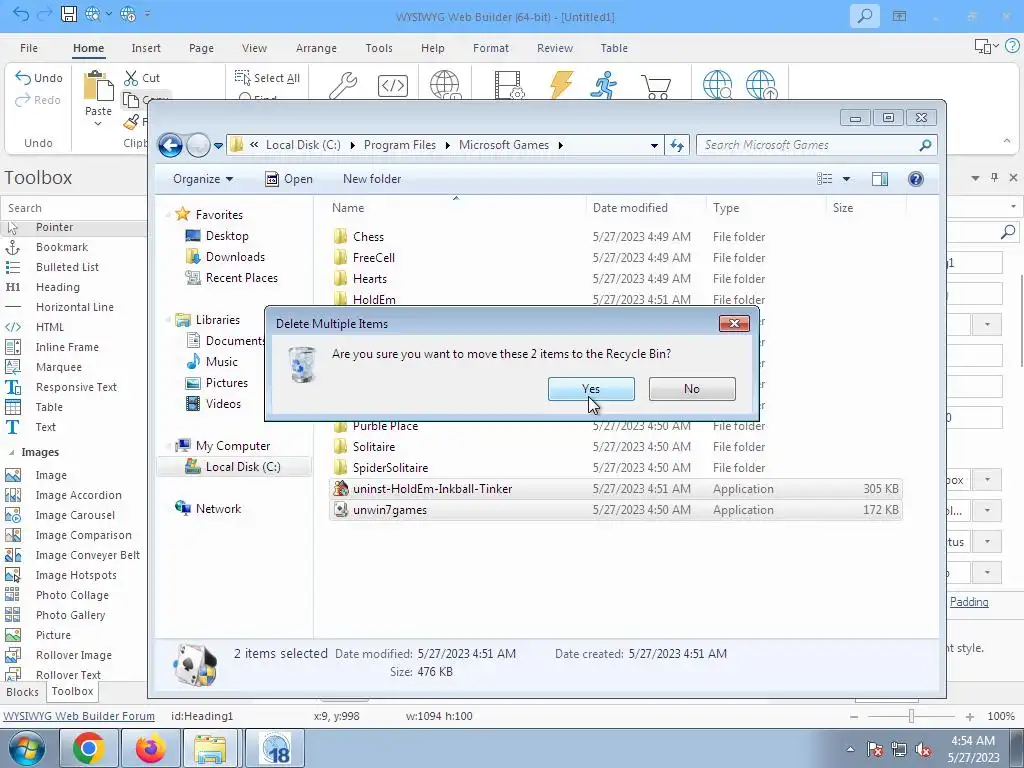
Task: Click the HTML code icon in ribbon
Action: click(x=392, y=85)
